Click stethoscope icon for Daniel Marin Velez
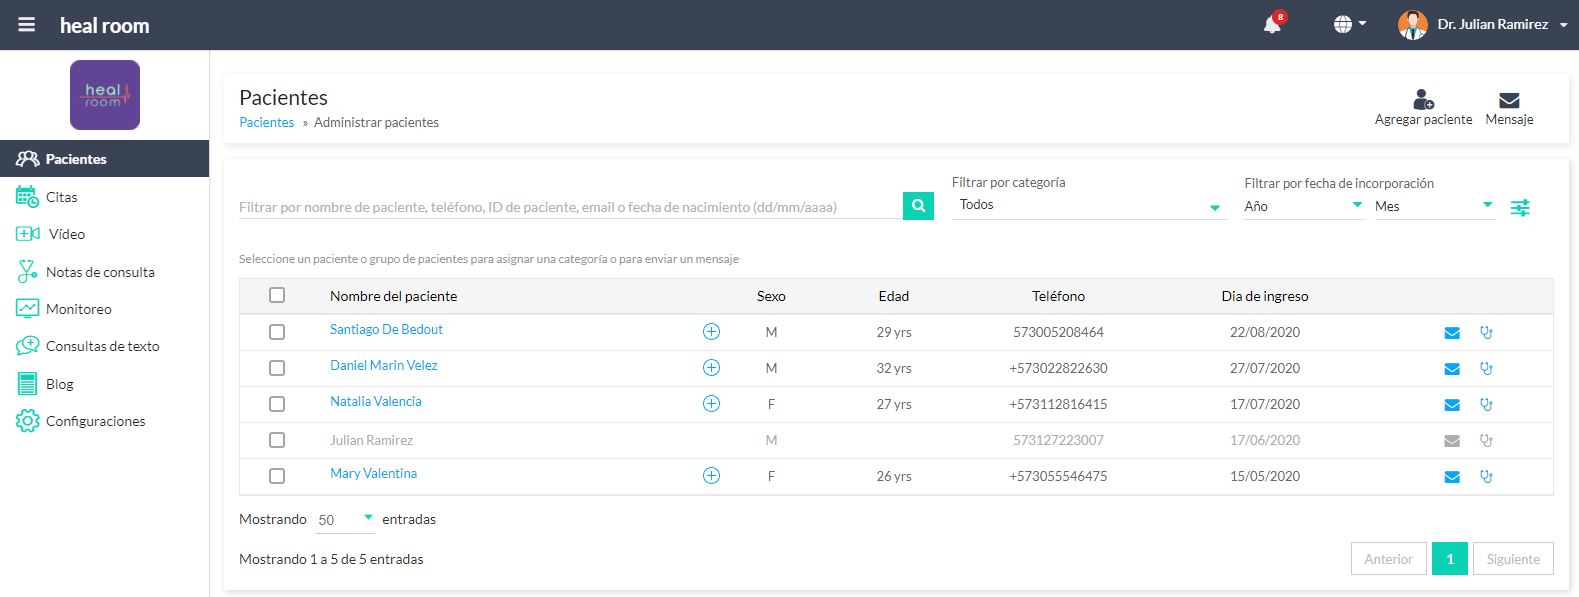 coord(1486,369)
